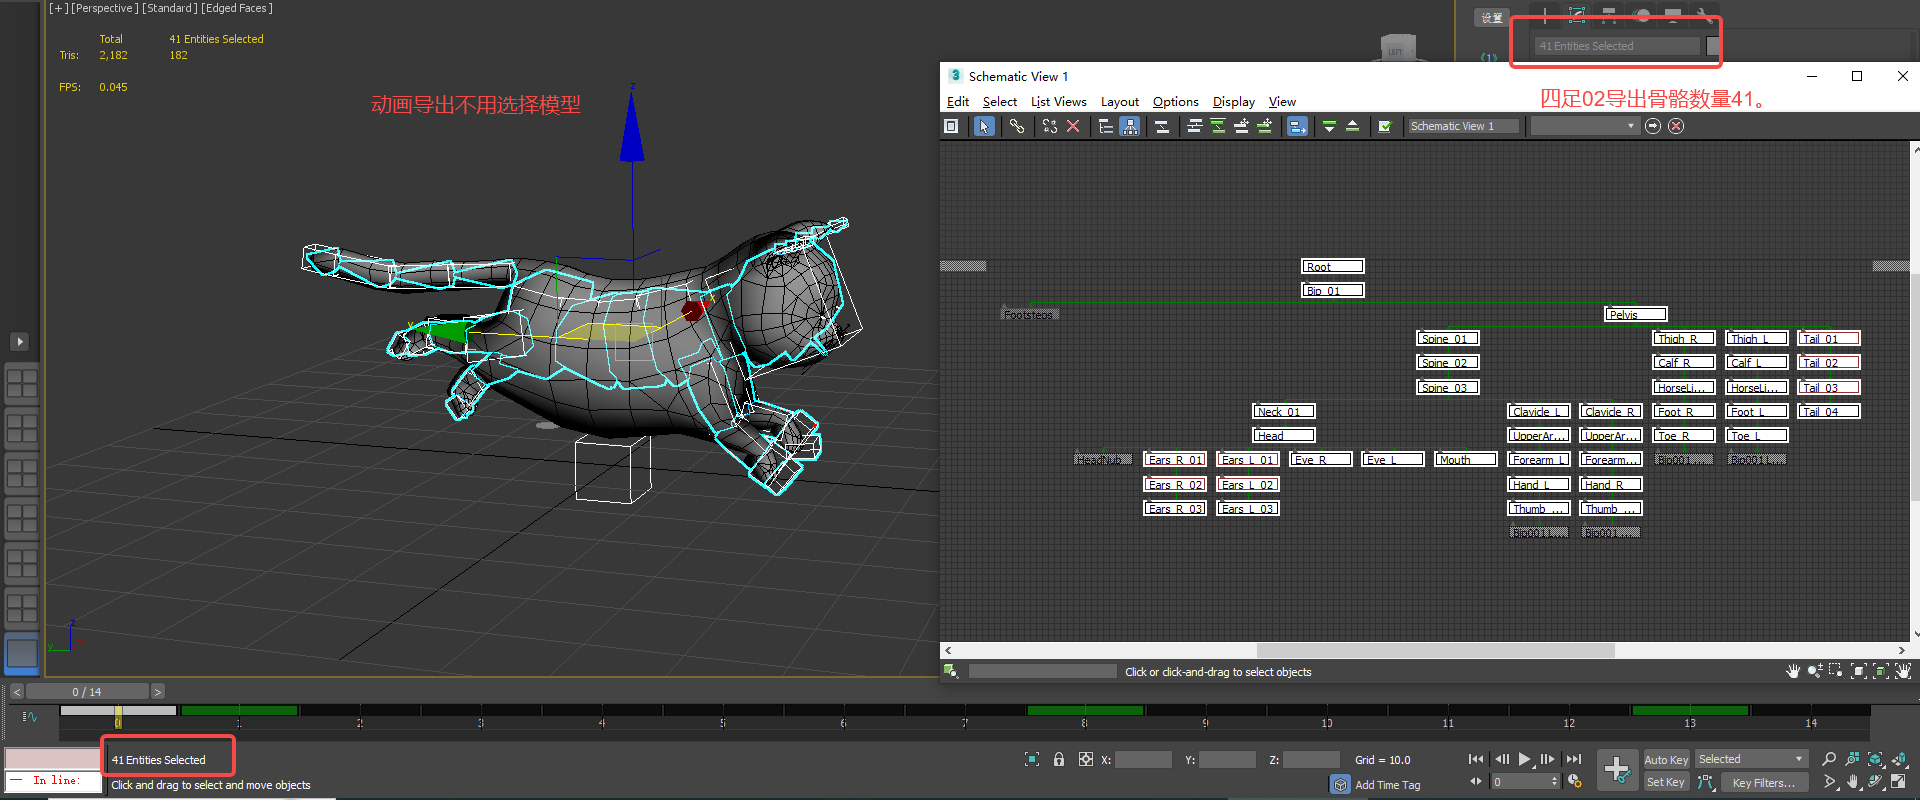
Task: Click Arrange Children icon
Action: tap(1195, 126)
